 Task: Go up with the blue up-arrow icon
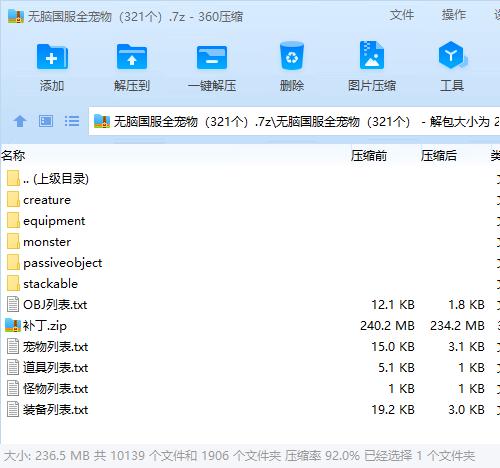coord(20,121)
